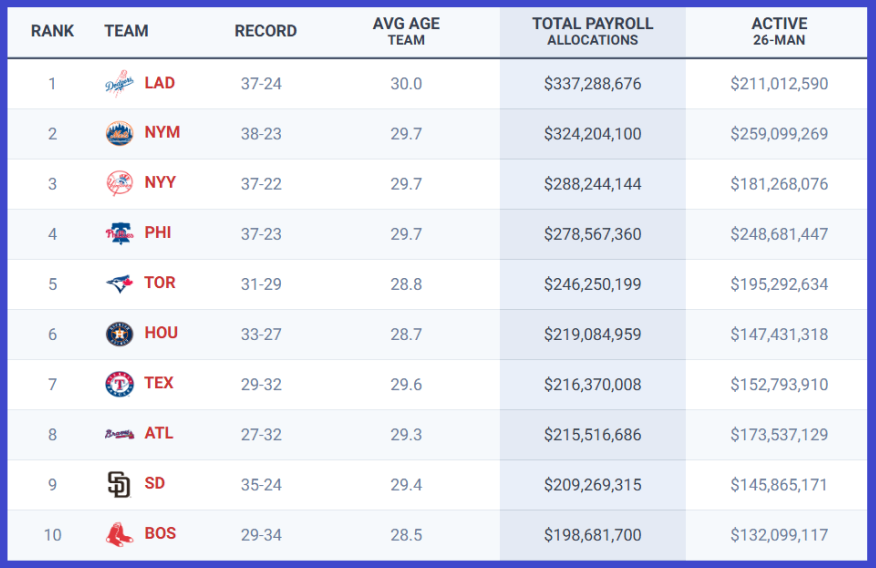Click the Padres record 35-24
This screenshot has width=876, height=568.
261,485
